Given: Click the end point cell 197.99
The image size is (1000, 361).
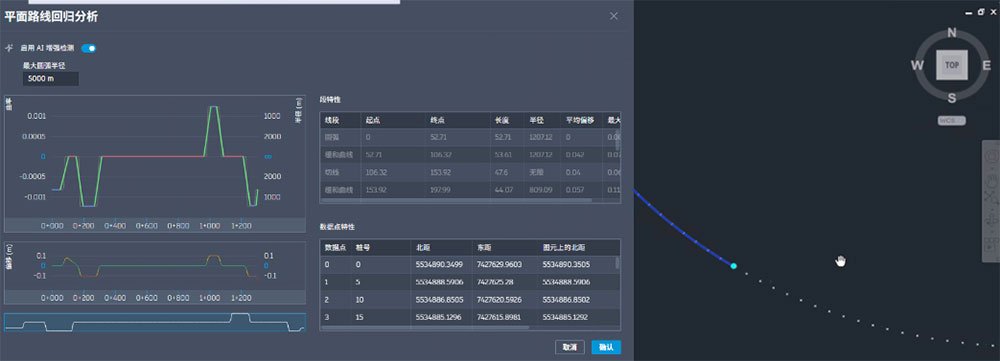Looking at the screenshot, I should (x=440, y=189).
